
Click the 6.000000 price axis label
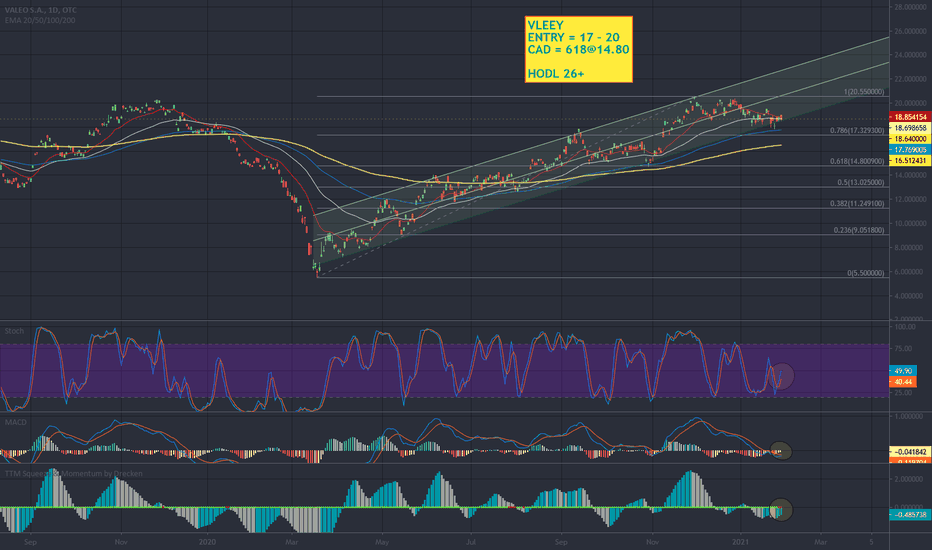(x=910, y=272)
